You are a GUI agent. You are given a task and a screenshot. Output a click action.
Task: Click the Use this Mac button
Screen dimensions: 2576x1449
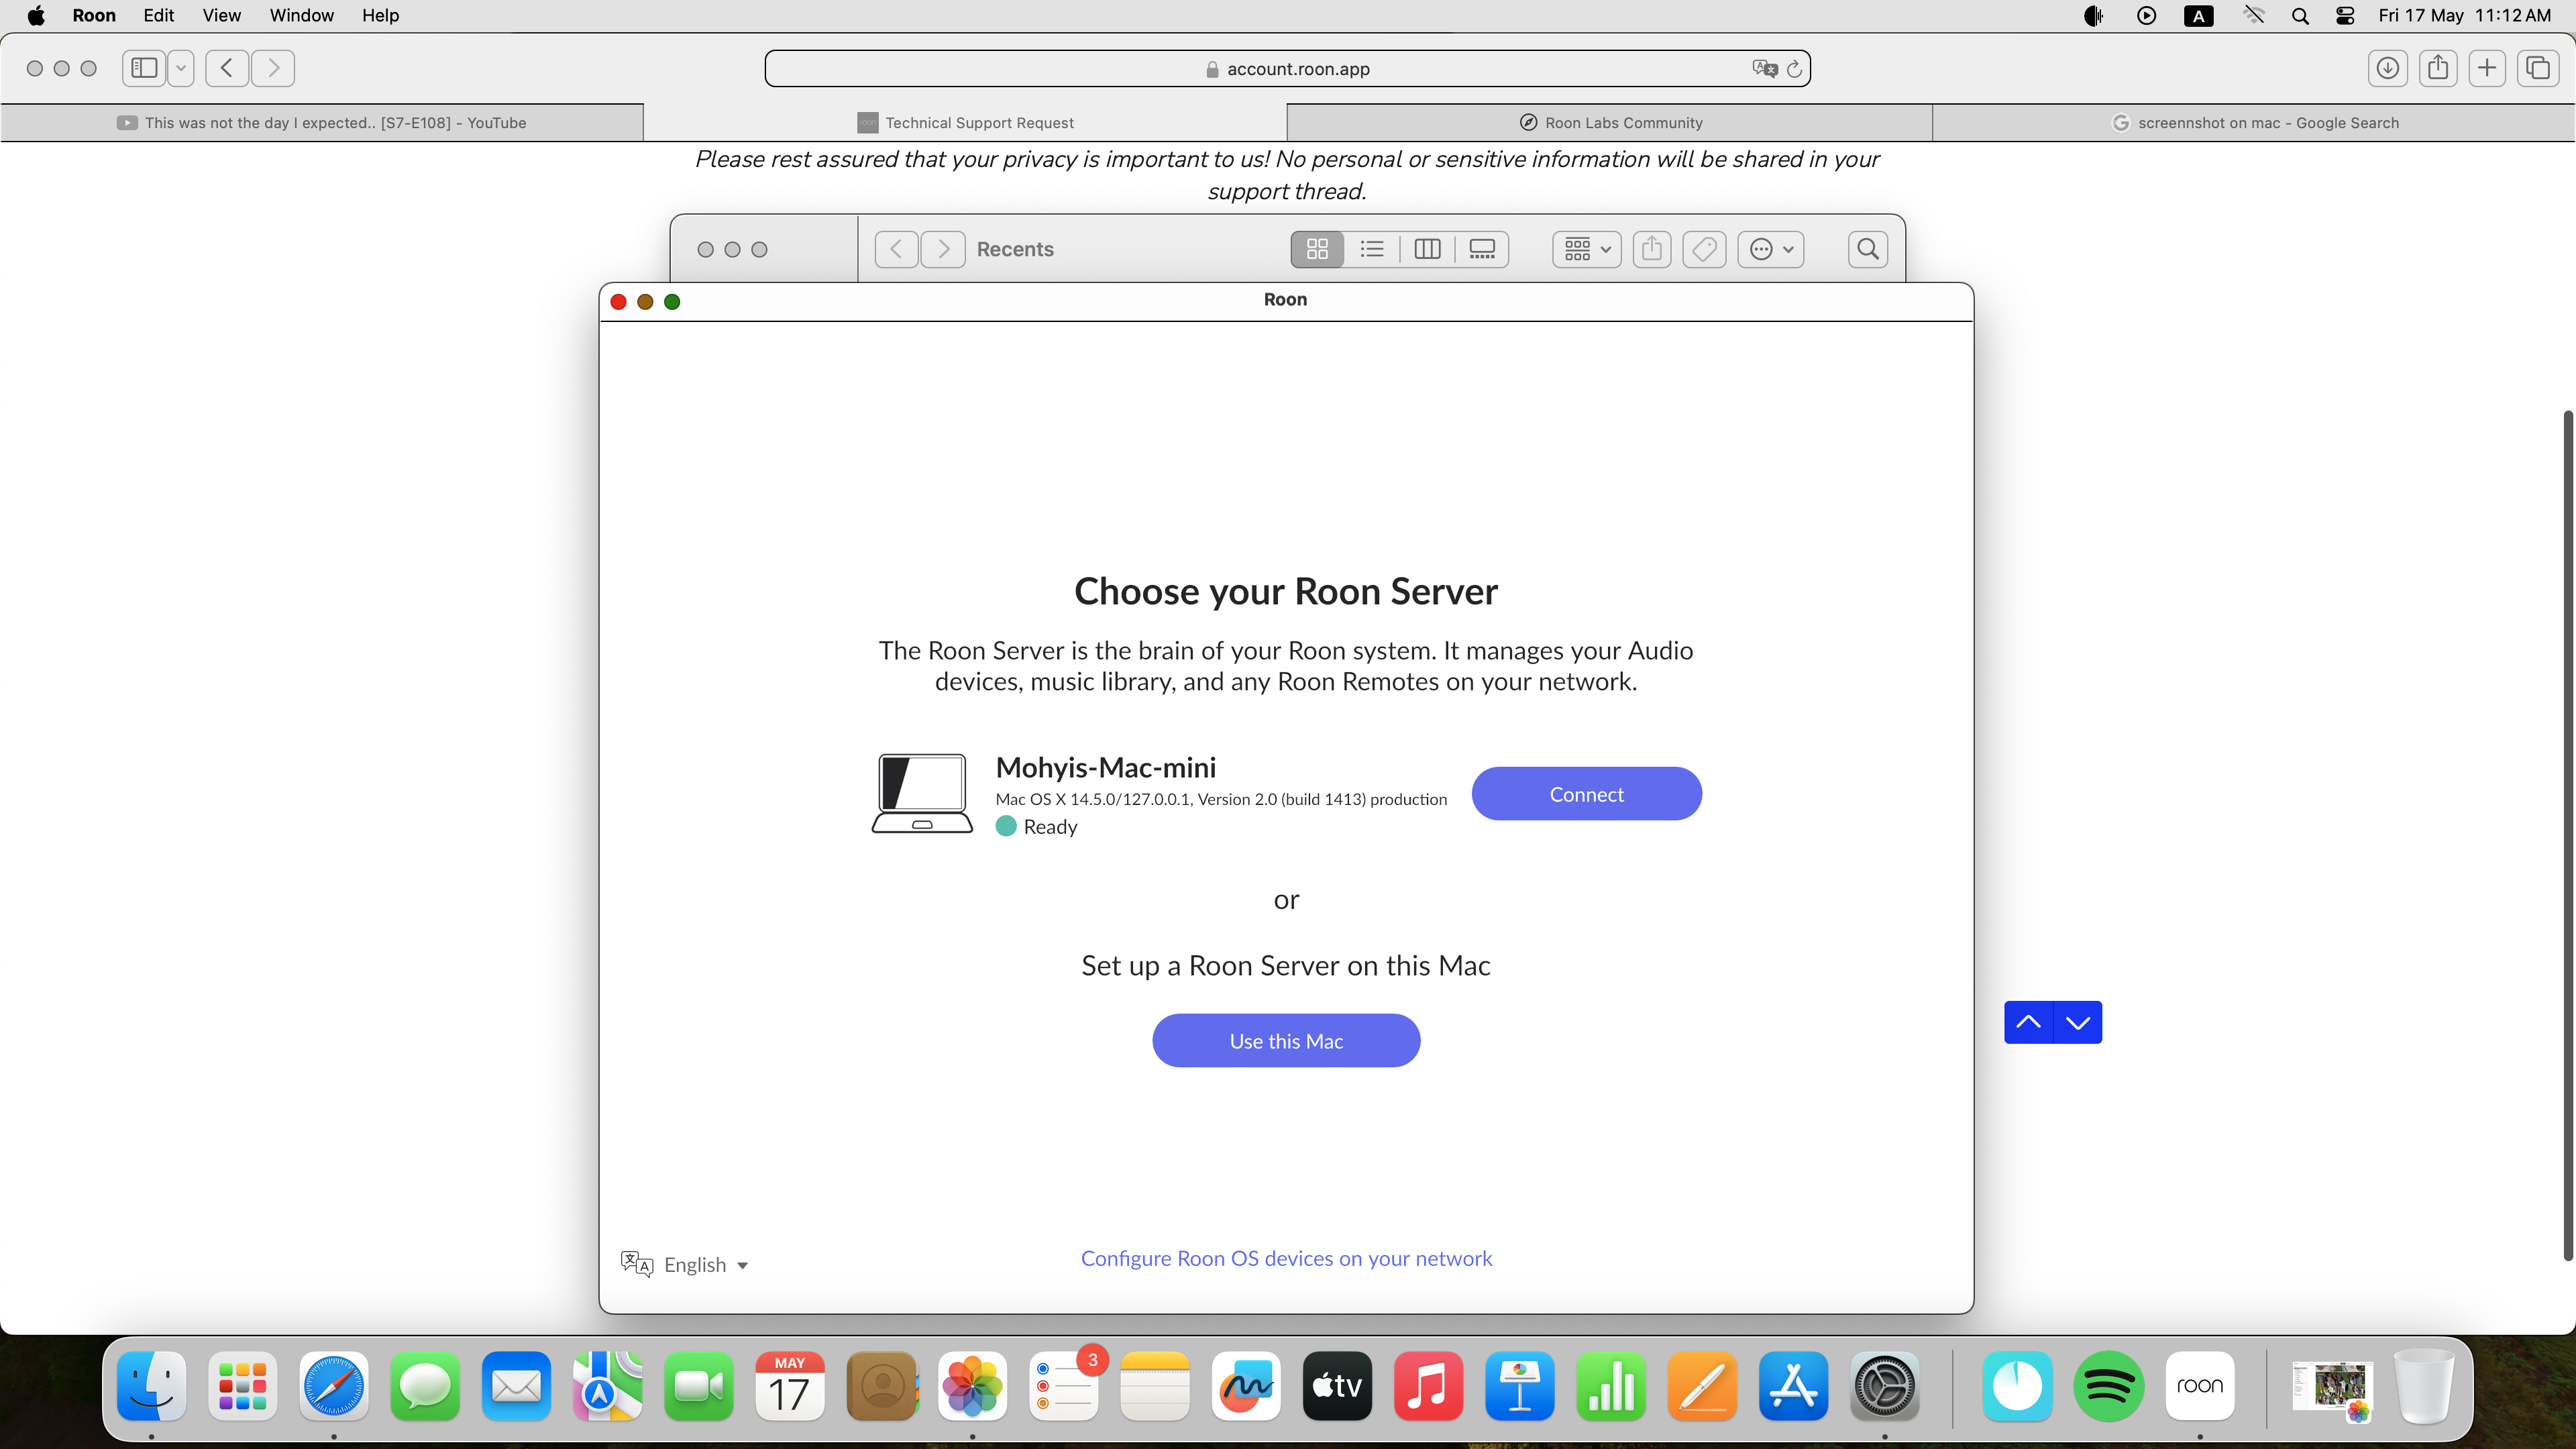1286,1041
